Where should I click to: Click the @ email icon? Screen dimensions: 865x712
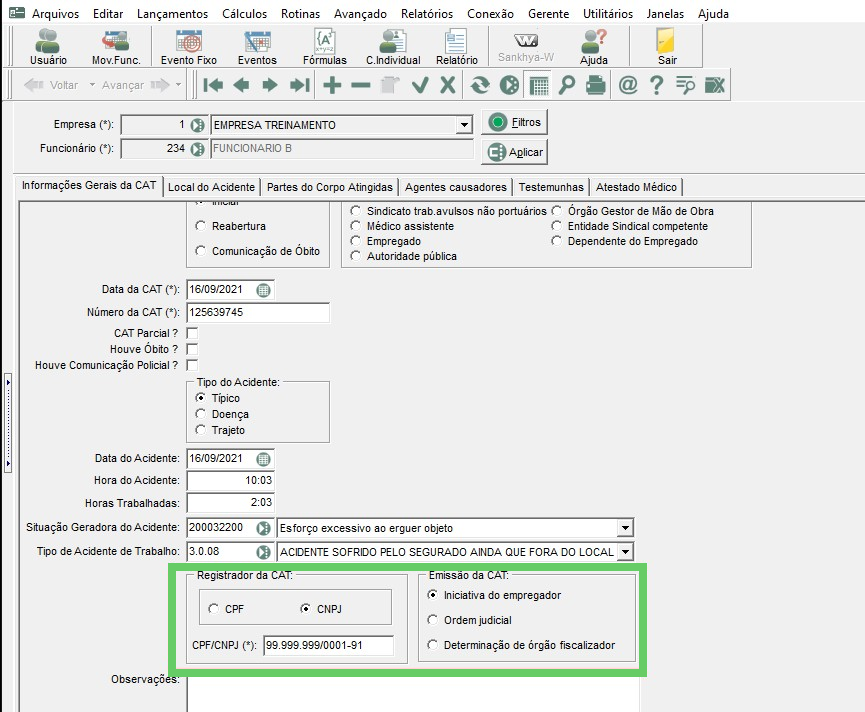tap(628, 85)
